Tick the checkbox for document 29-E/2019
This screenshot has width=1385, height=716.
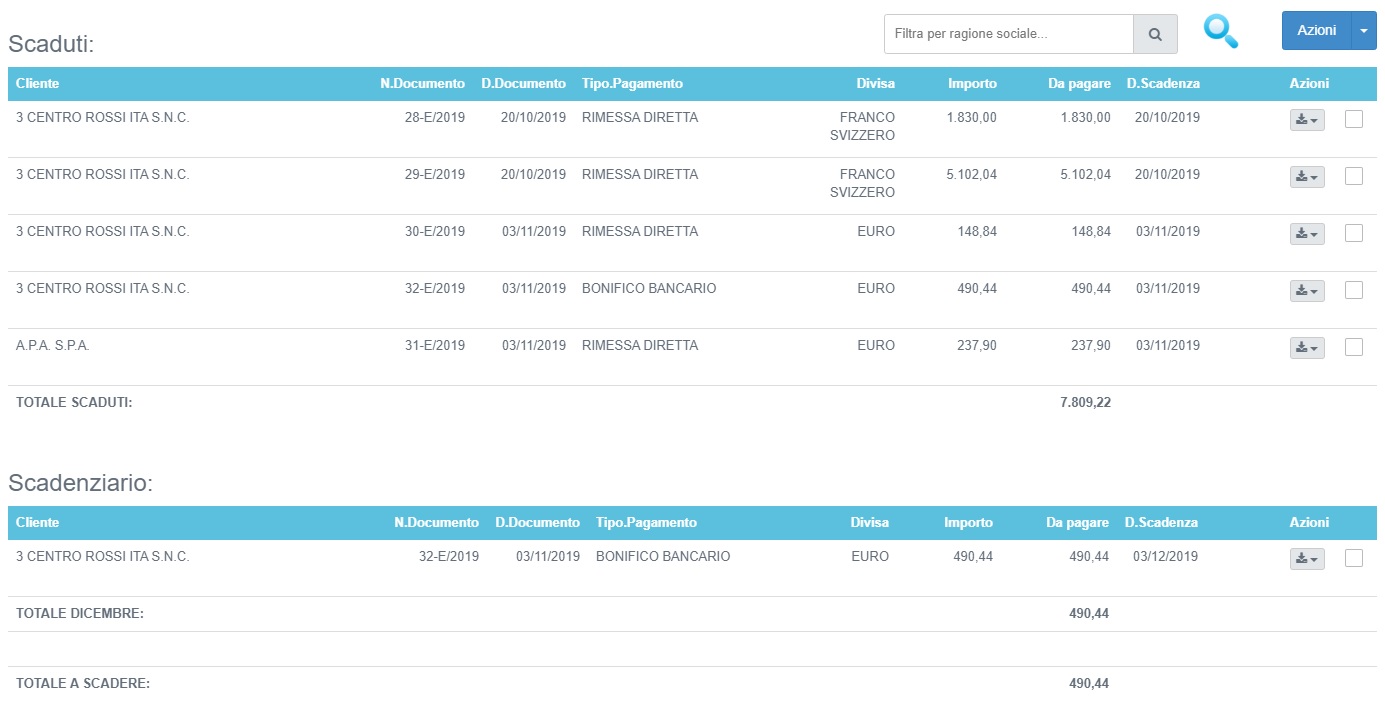click(1354, 176)
